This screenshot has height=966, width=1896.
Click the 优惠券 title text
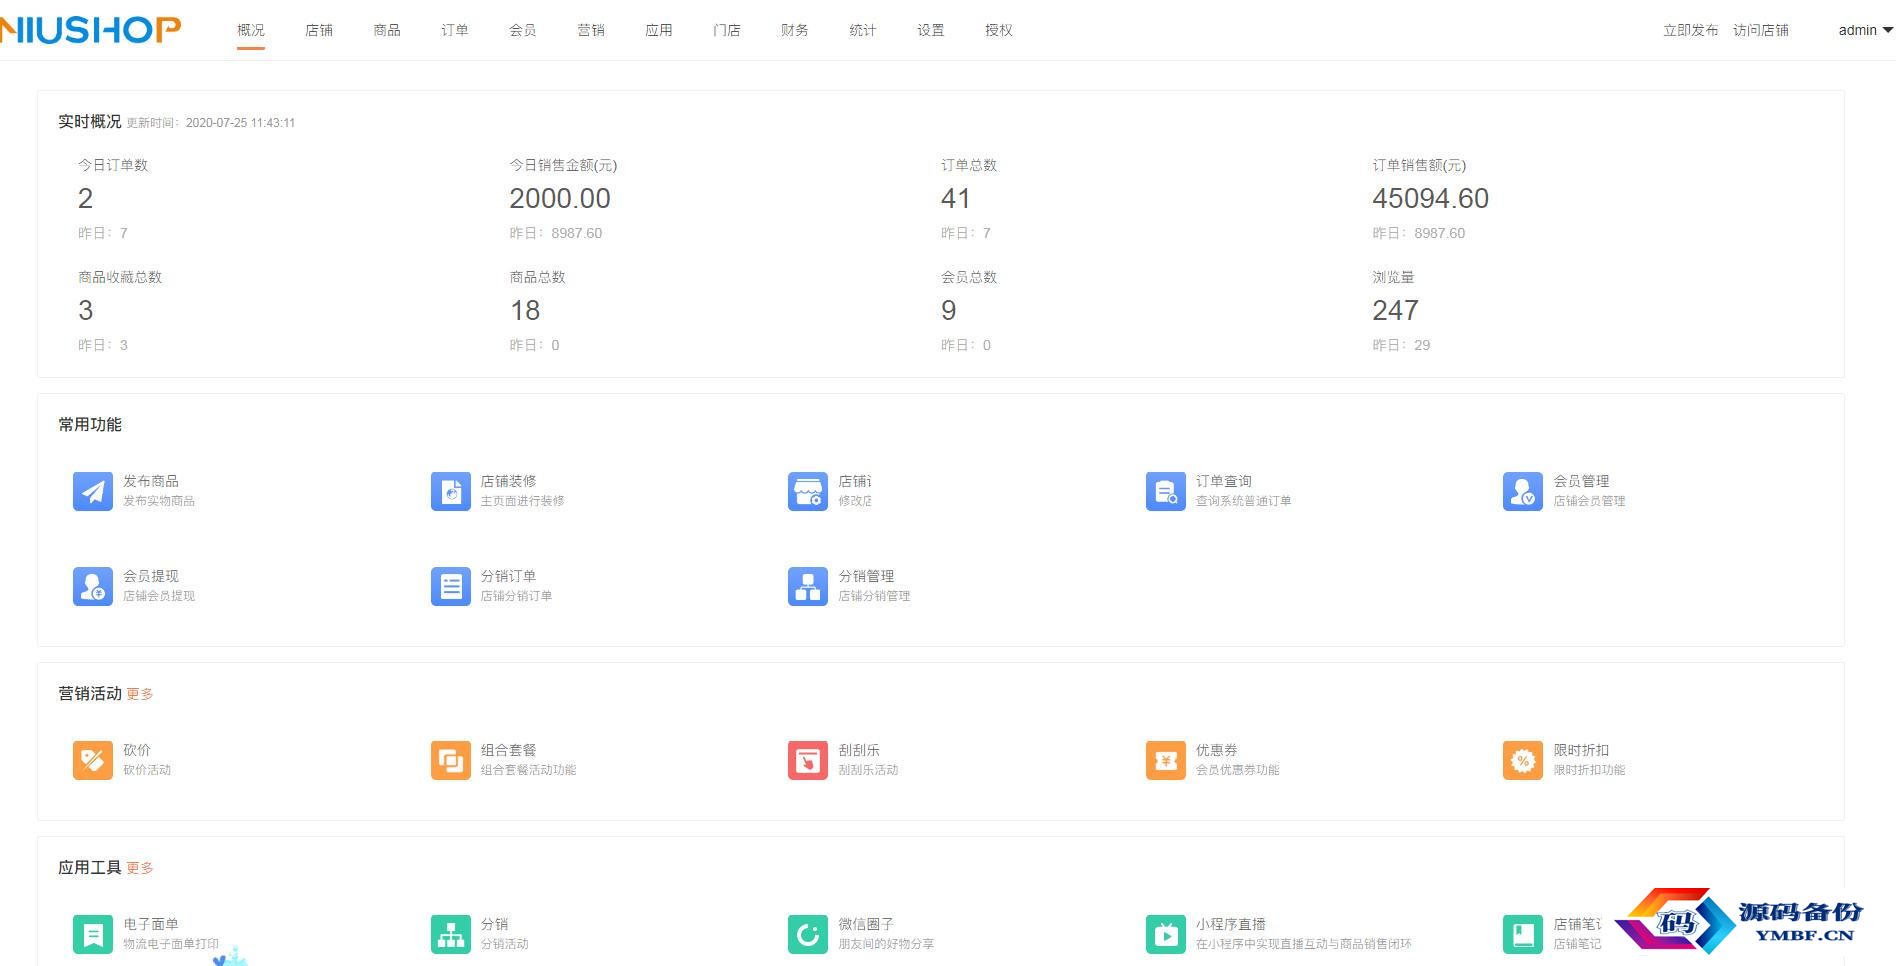[x=1217, y=750]
